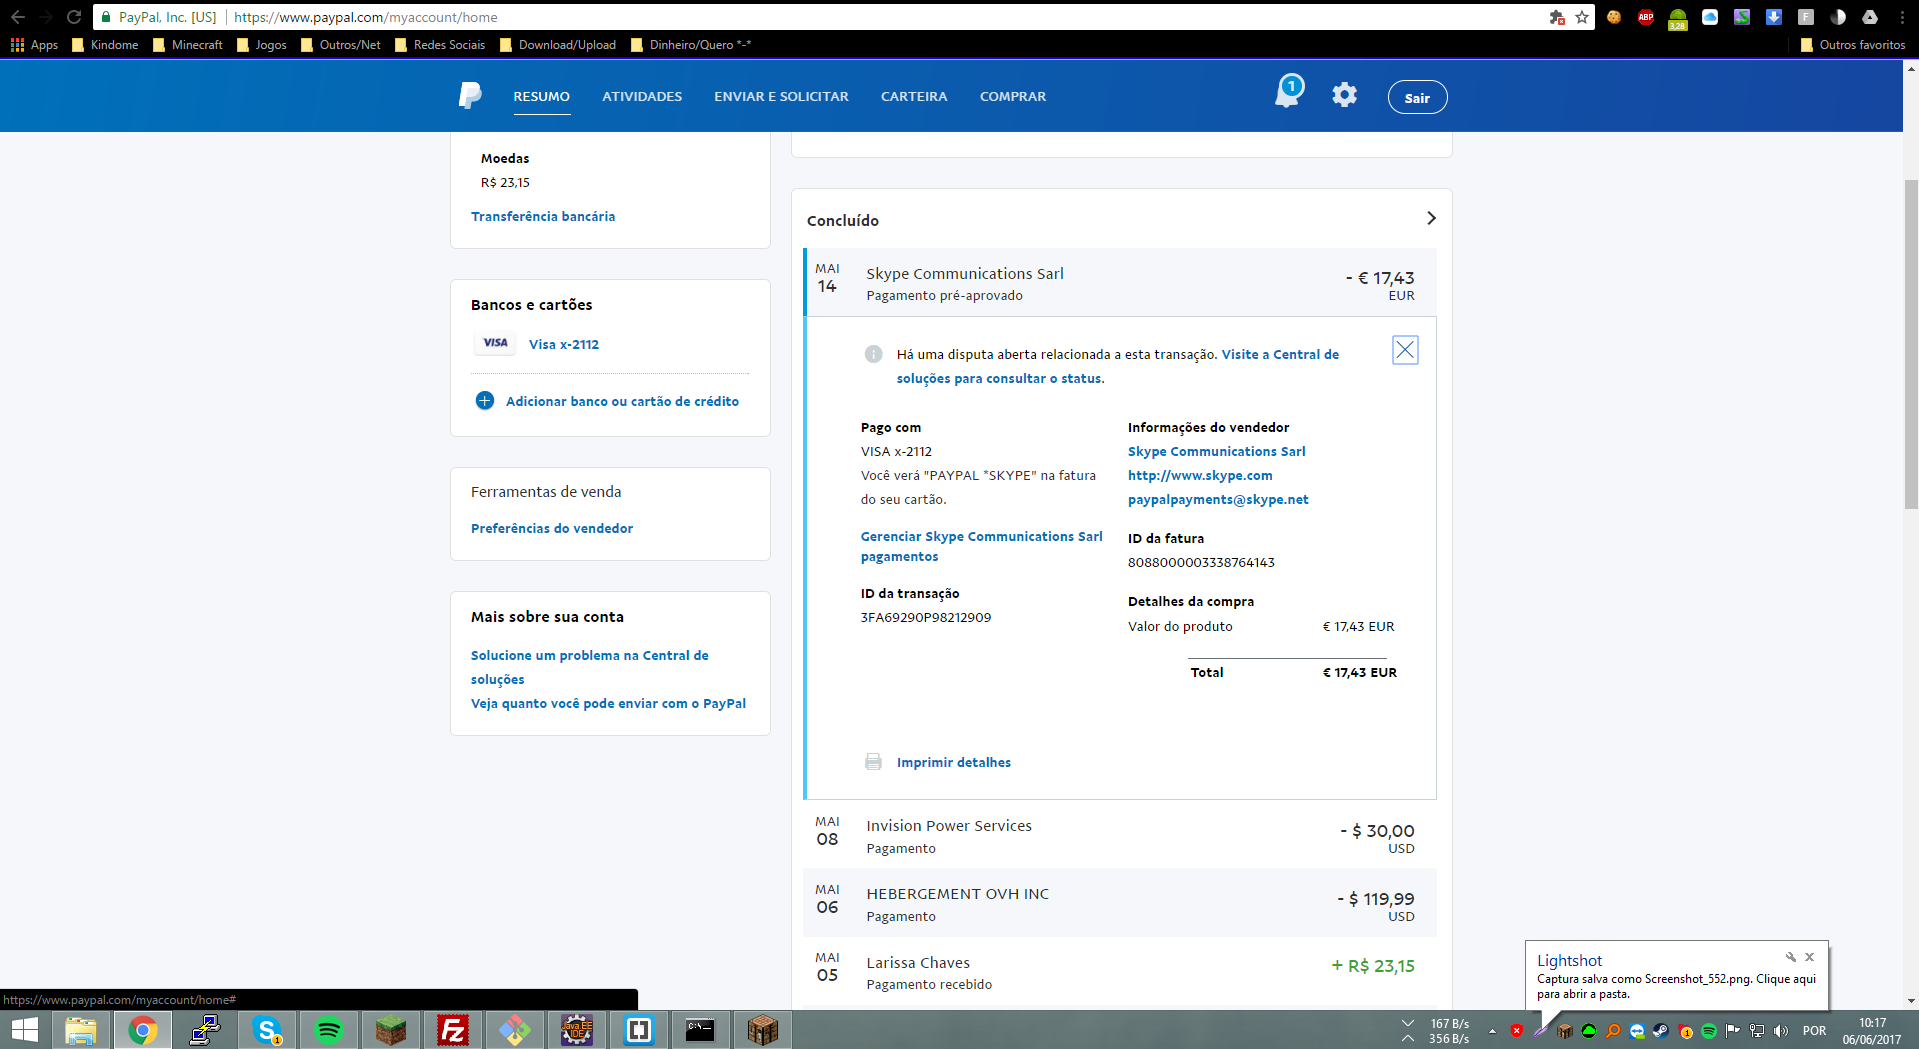Click the Visite a Central de soluções link

point(1118,366)
